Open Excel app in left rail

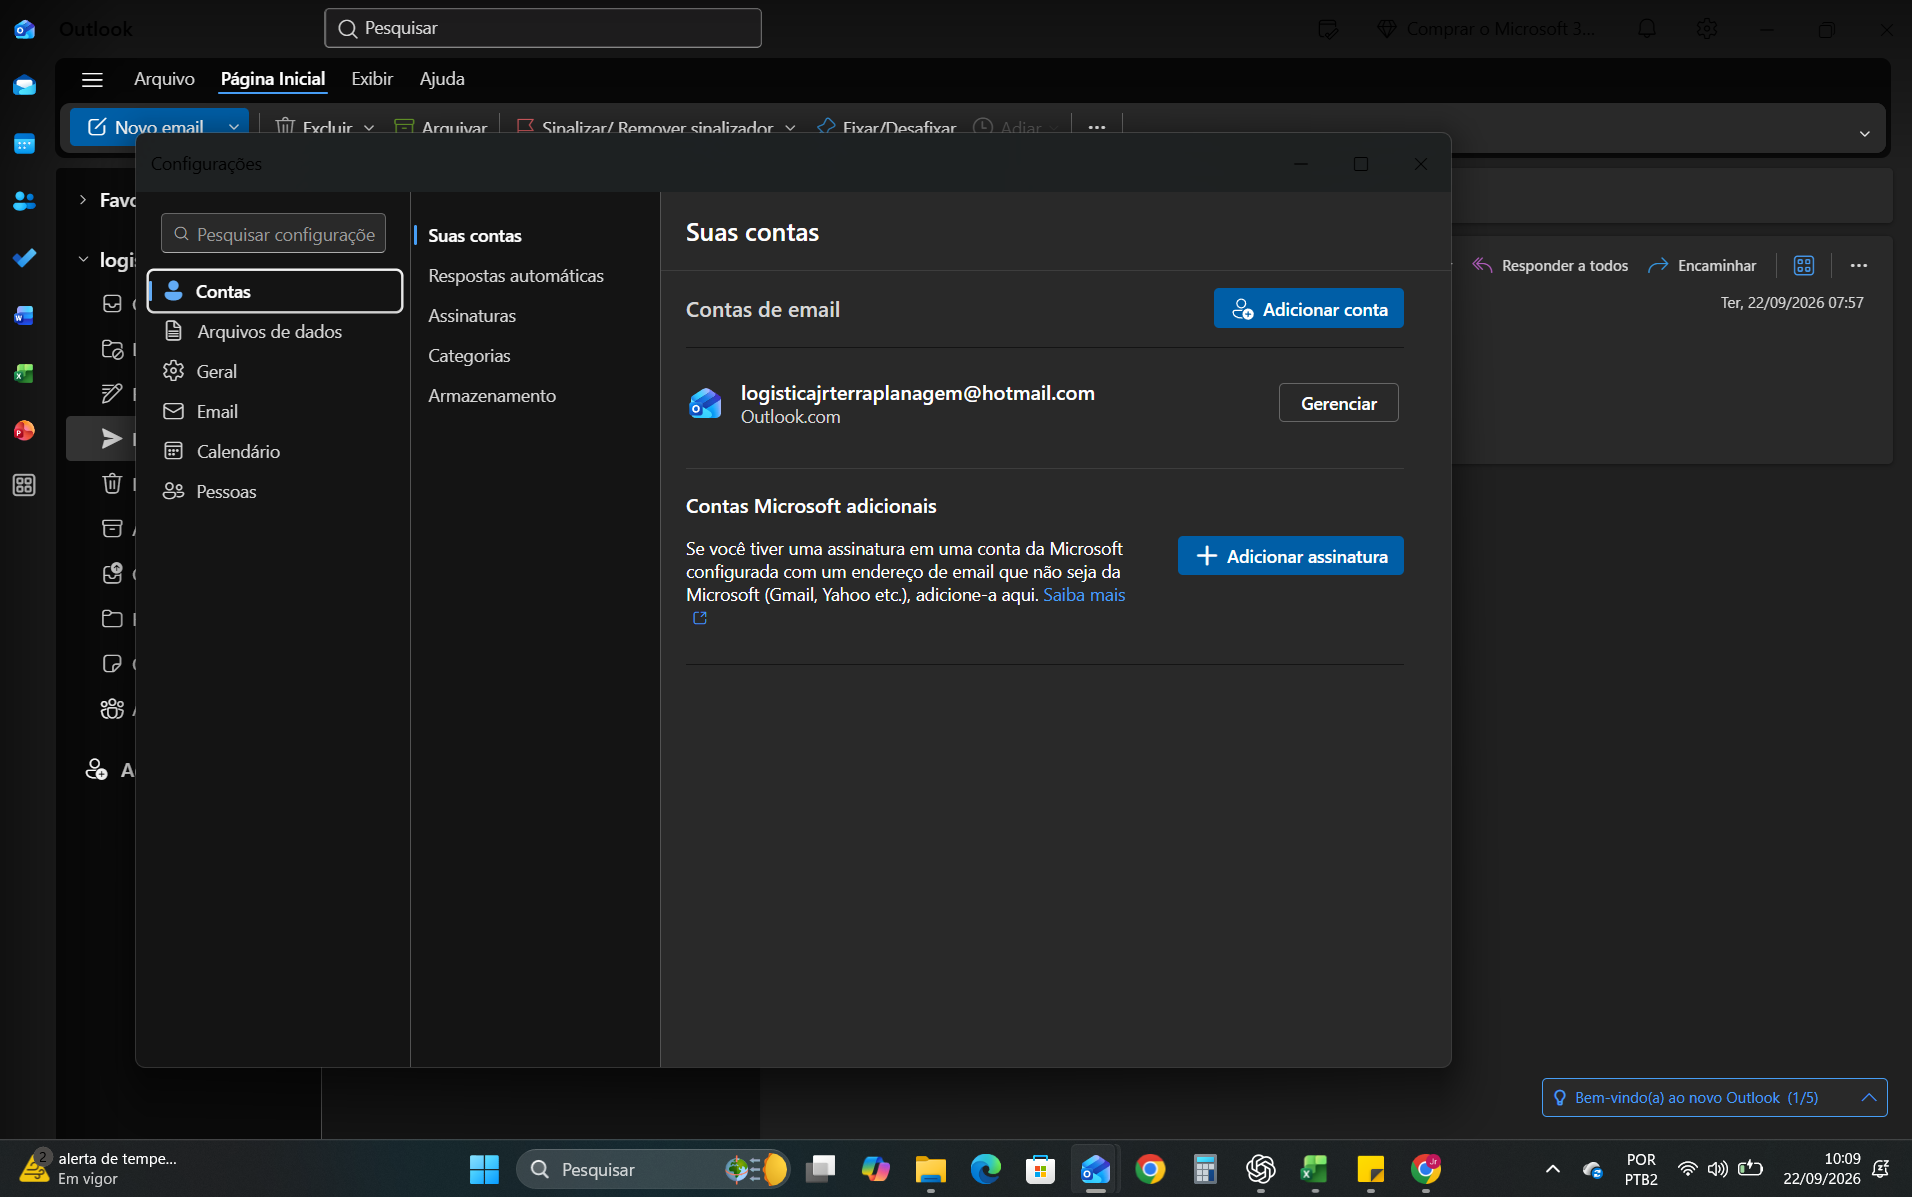click(x=24, y=373)
